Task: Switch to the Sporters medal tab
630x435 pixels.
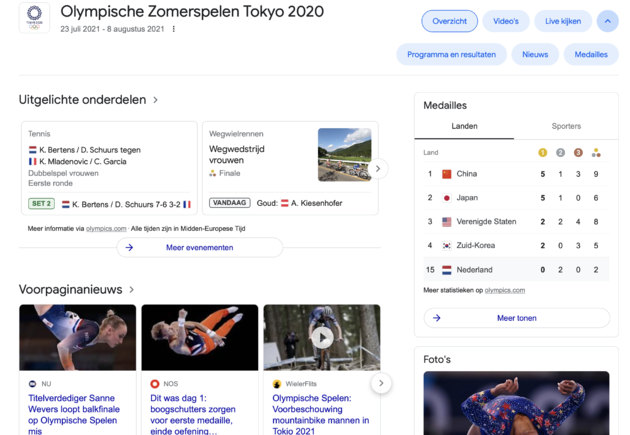Action: [x=566, y=126]
